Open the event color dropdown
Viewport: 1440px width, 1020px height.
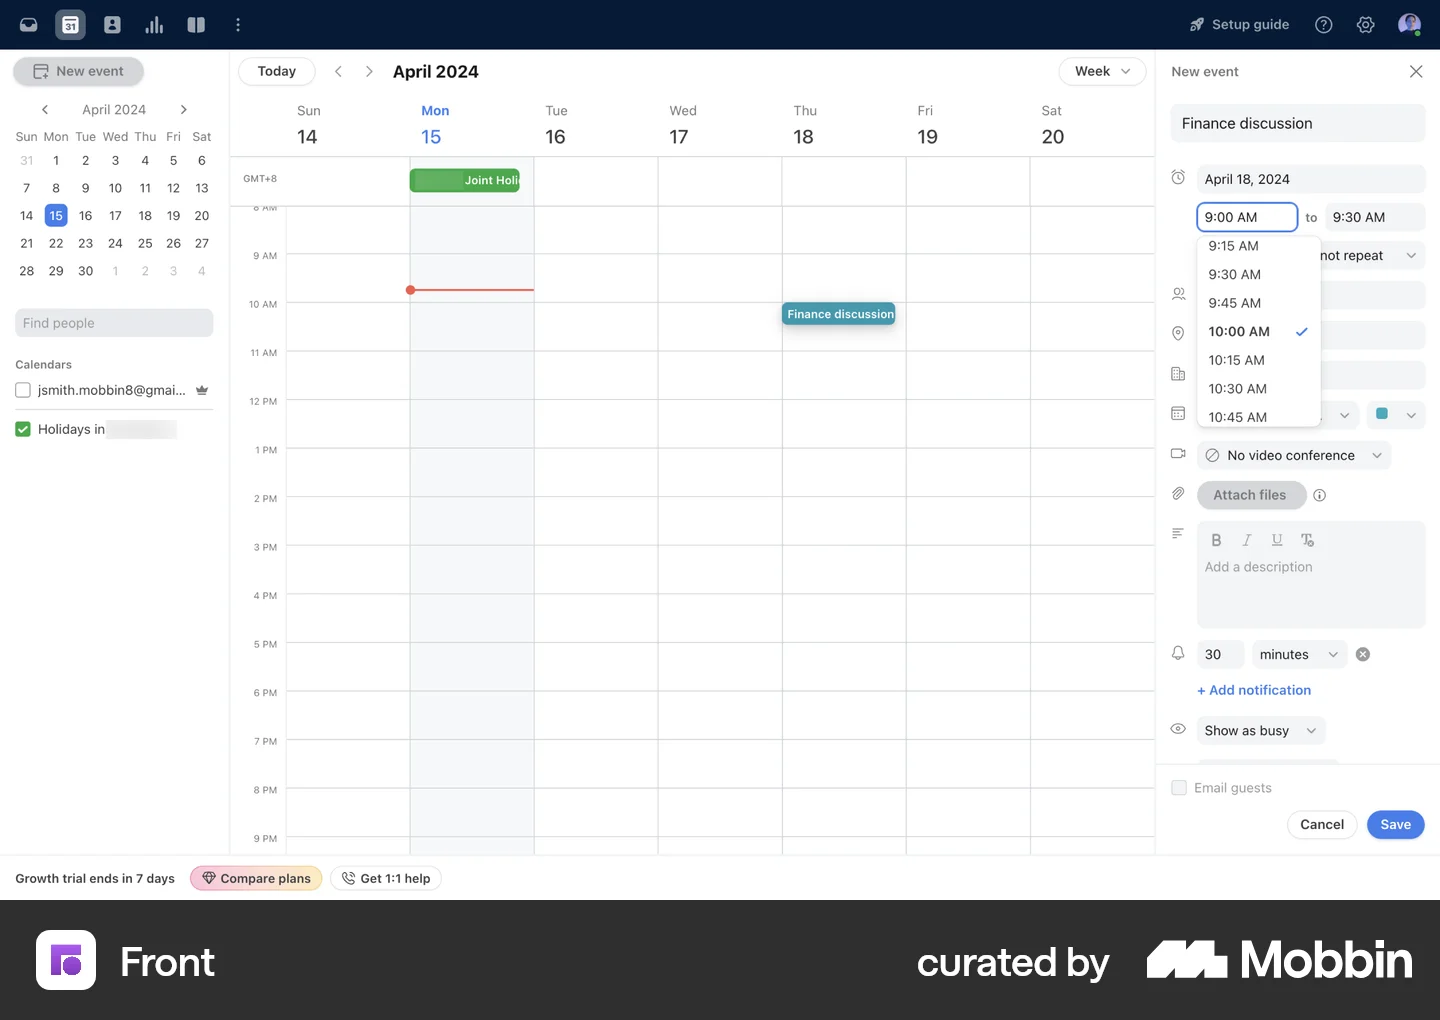point(1395,415)
